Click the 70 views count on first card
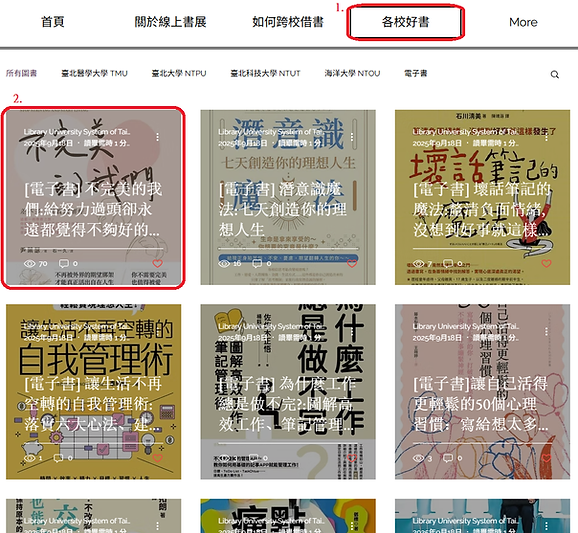The width and height of the screenshot is (578, 533). pyautogui.click(x=43, y=264)
